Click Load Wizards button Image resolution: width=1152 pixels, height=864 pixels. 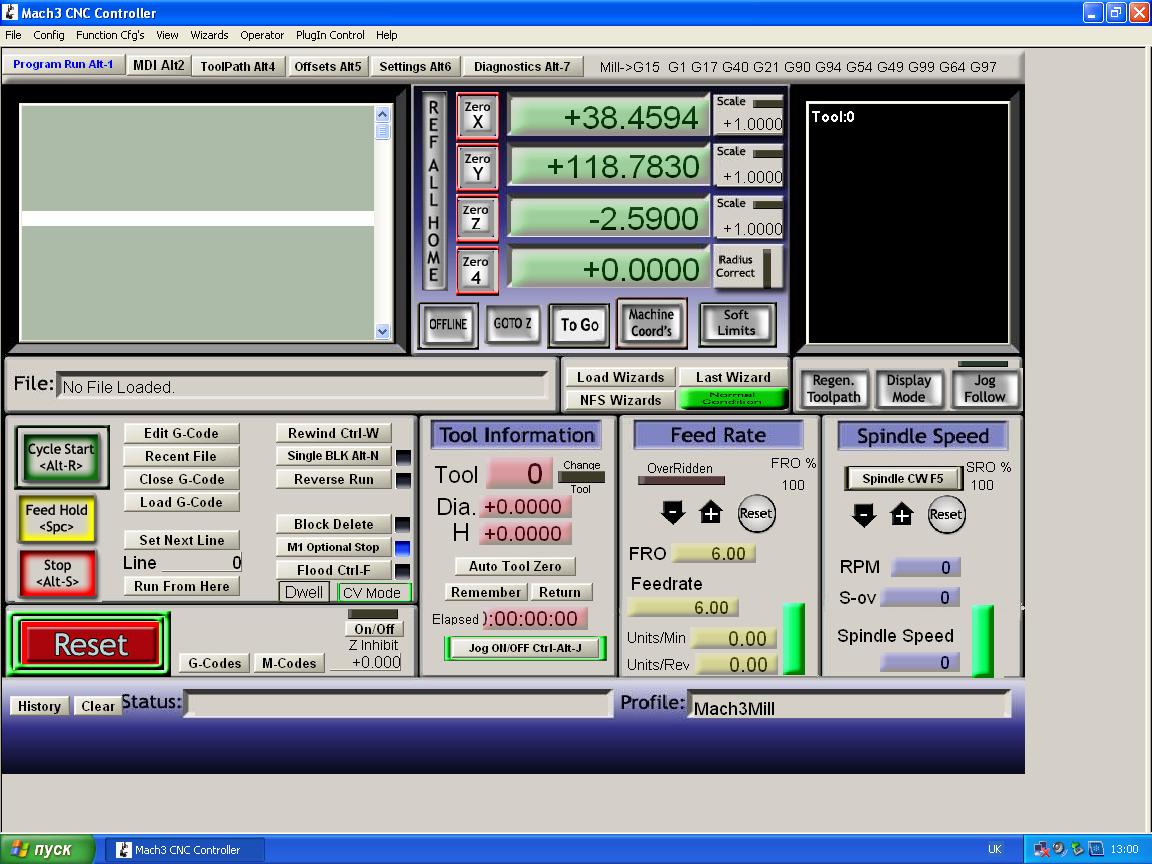coord(620,377)
